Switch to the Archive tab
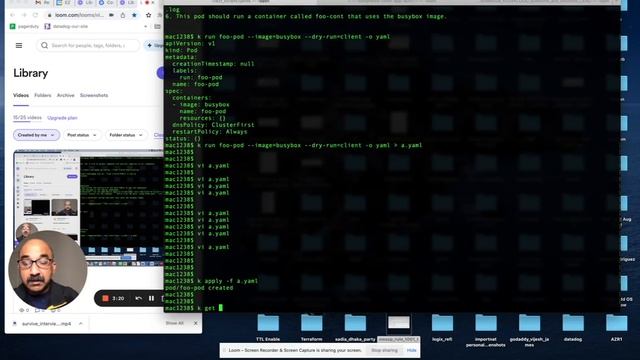Viewport: 640px width, 360px height. click(66, 95)
